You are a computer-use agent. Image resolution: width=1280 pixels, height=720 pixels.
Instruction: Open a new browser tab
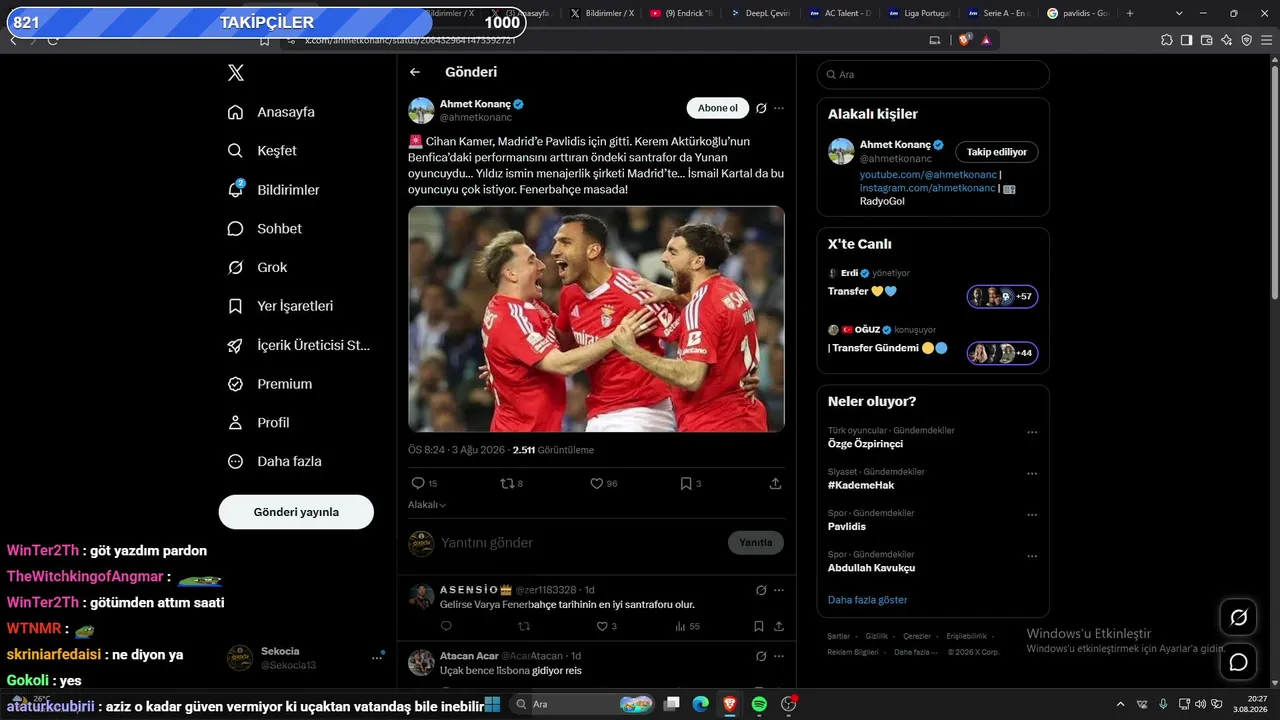1130,13
